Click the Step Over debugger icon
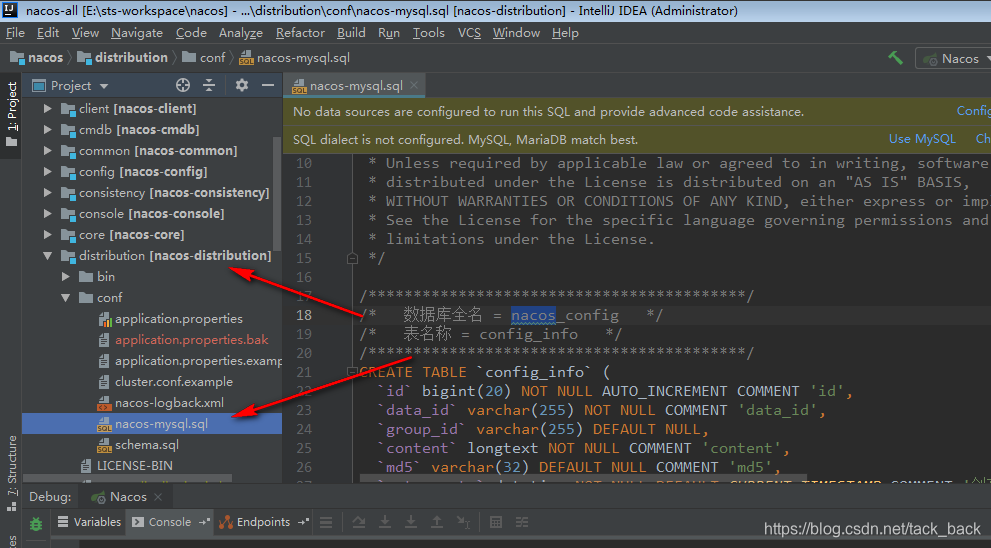Screen dimensions: 991x548 point(358,522)
